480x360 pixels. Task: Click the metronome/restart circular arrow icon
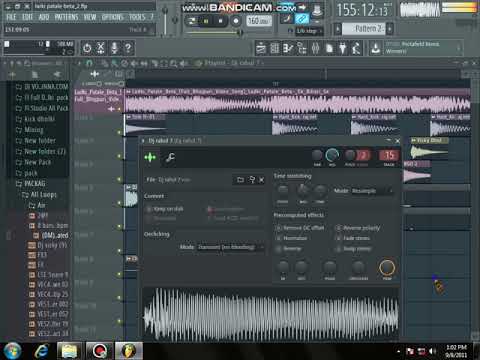[x=87, y=48]
